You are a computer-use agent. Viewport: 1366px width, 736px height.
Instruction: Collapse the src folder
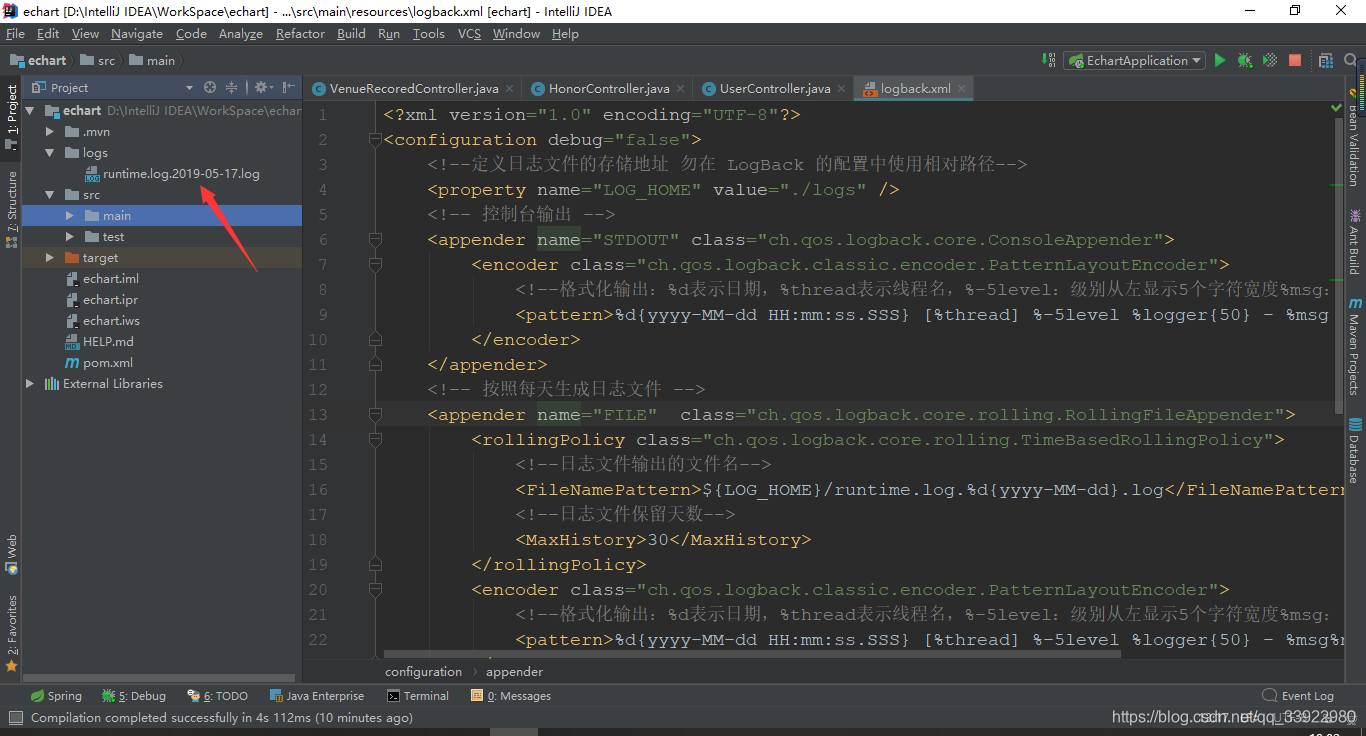(x=50, y=195)
